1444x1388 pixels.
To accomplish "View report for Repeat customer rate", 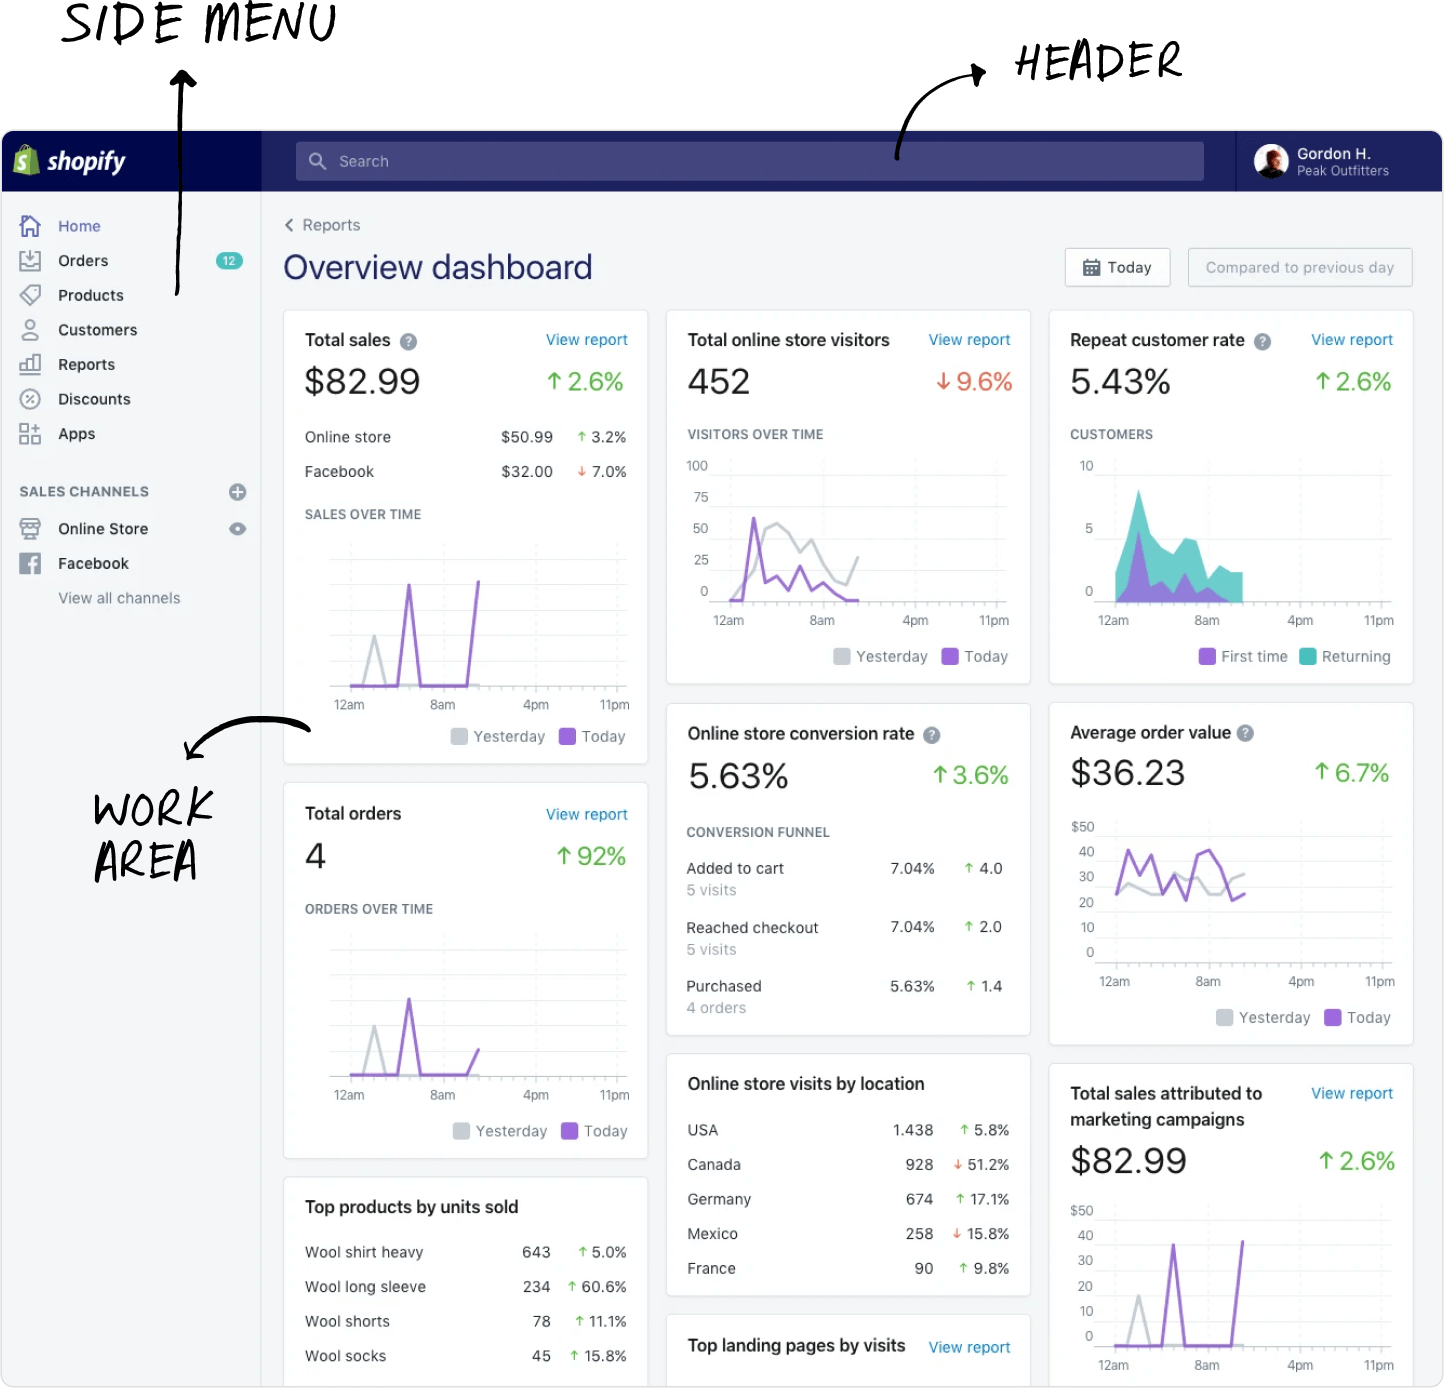I will 1352,340.
